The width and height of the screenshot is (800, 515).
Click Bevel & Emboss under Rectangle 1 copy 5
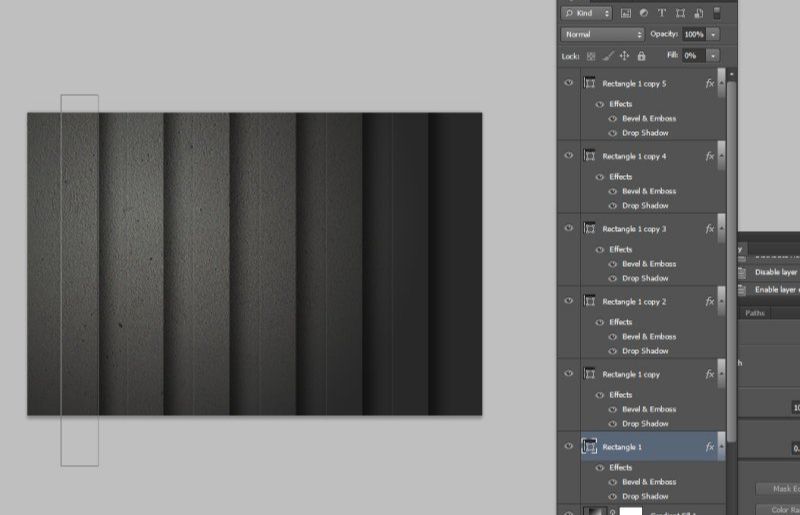click(649, 118)
